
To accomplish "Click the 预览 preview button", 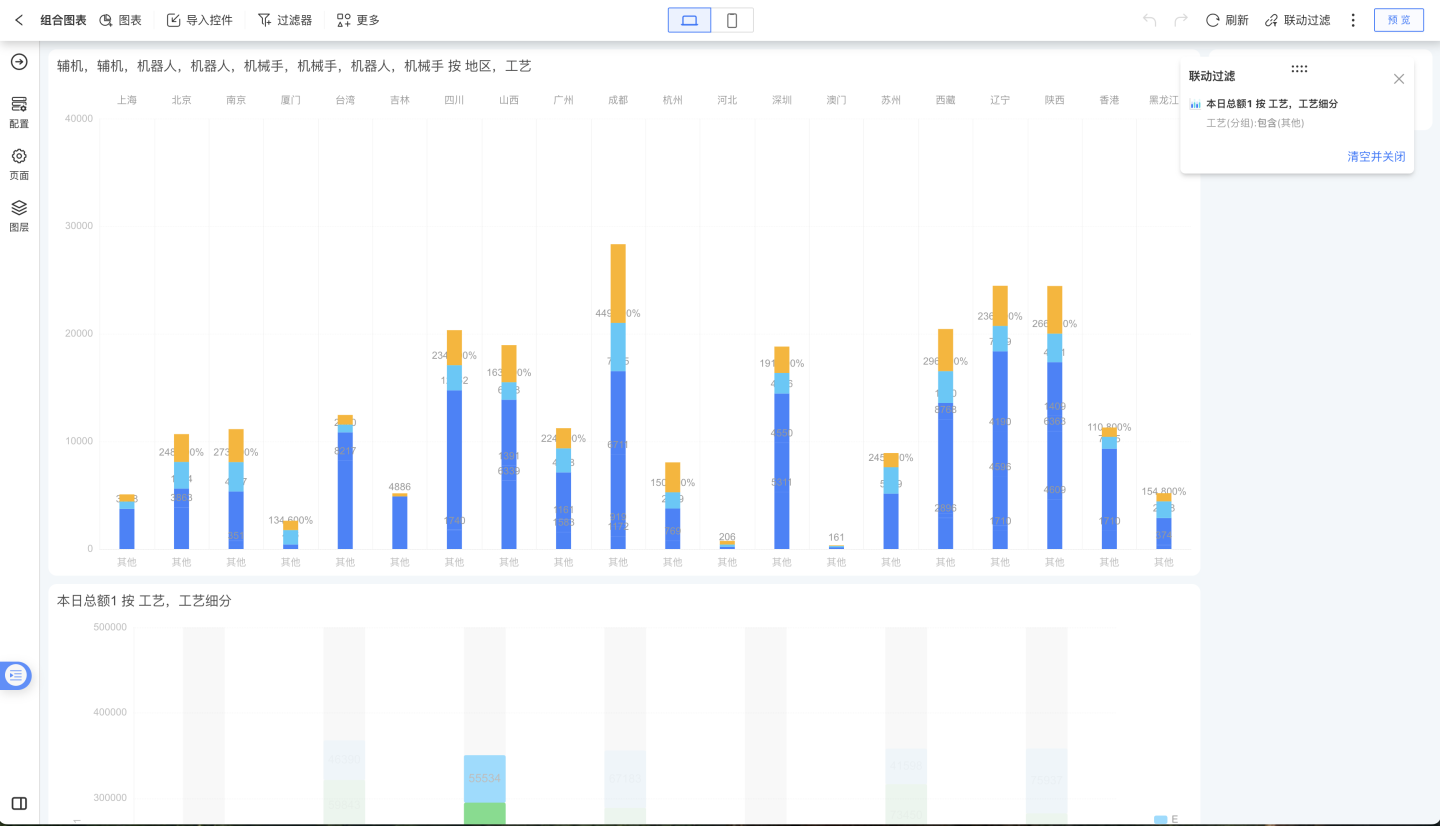I will click(x=1398, y=20).
